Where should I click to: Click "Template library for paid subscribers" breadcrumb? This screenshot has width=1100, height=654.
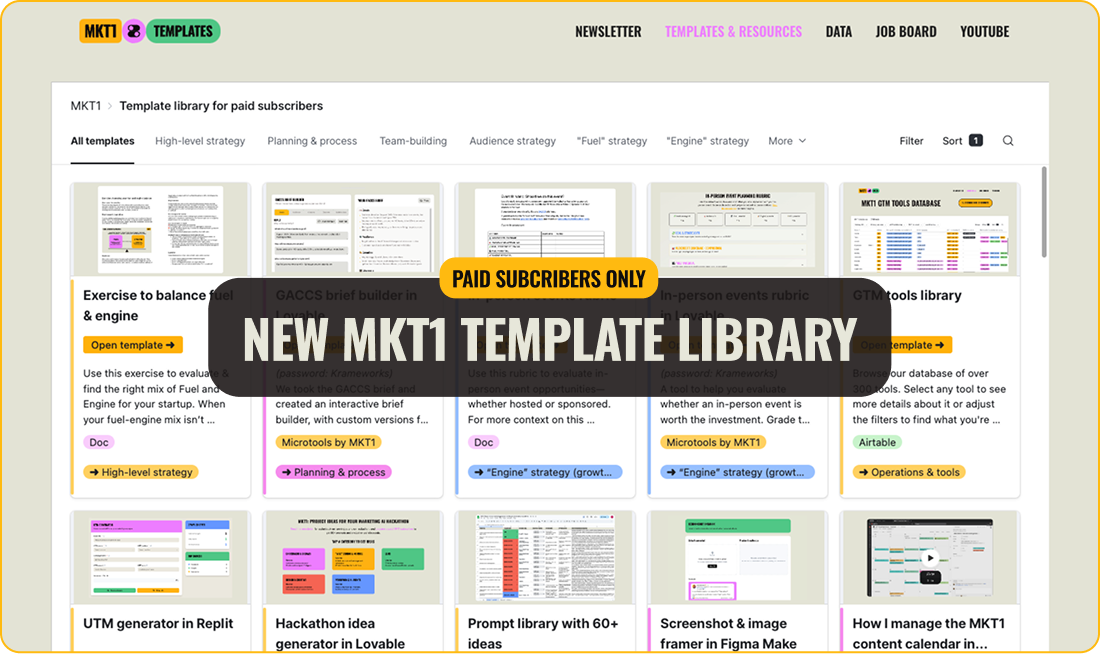(x=221, y=106)
